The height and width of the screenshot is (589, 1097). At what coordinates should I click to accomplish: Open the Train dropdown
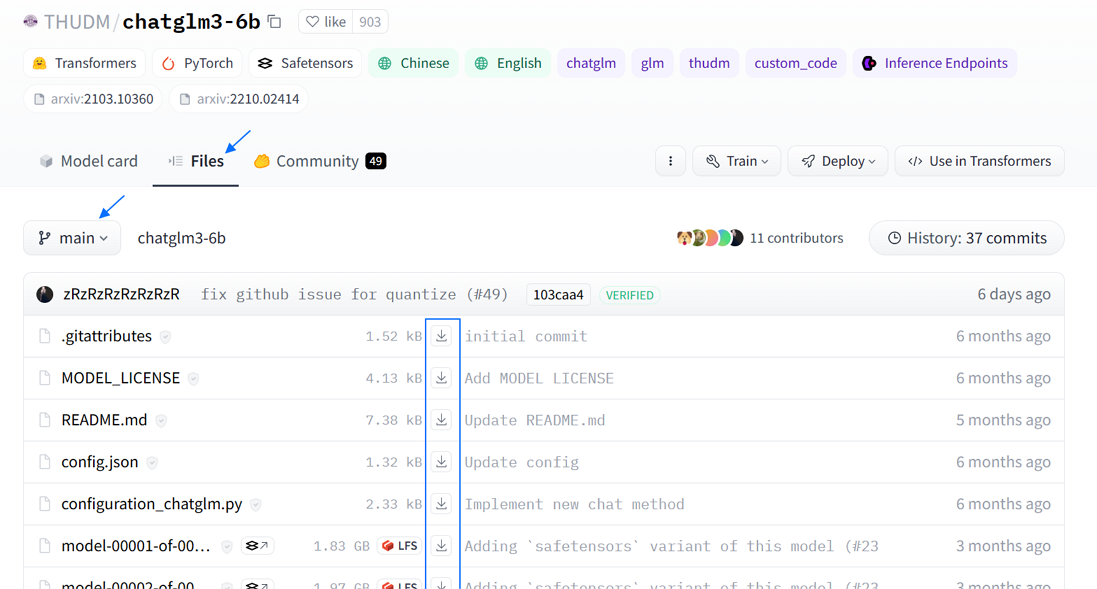coord(737,161)
